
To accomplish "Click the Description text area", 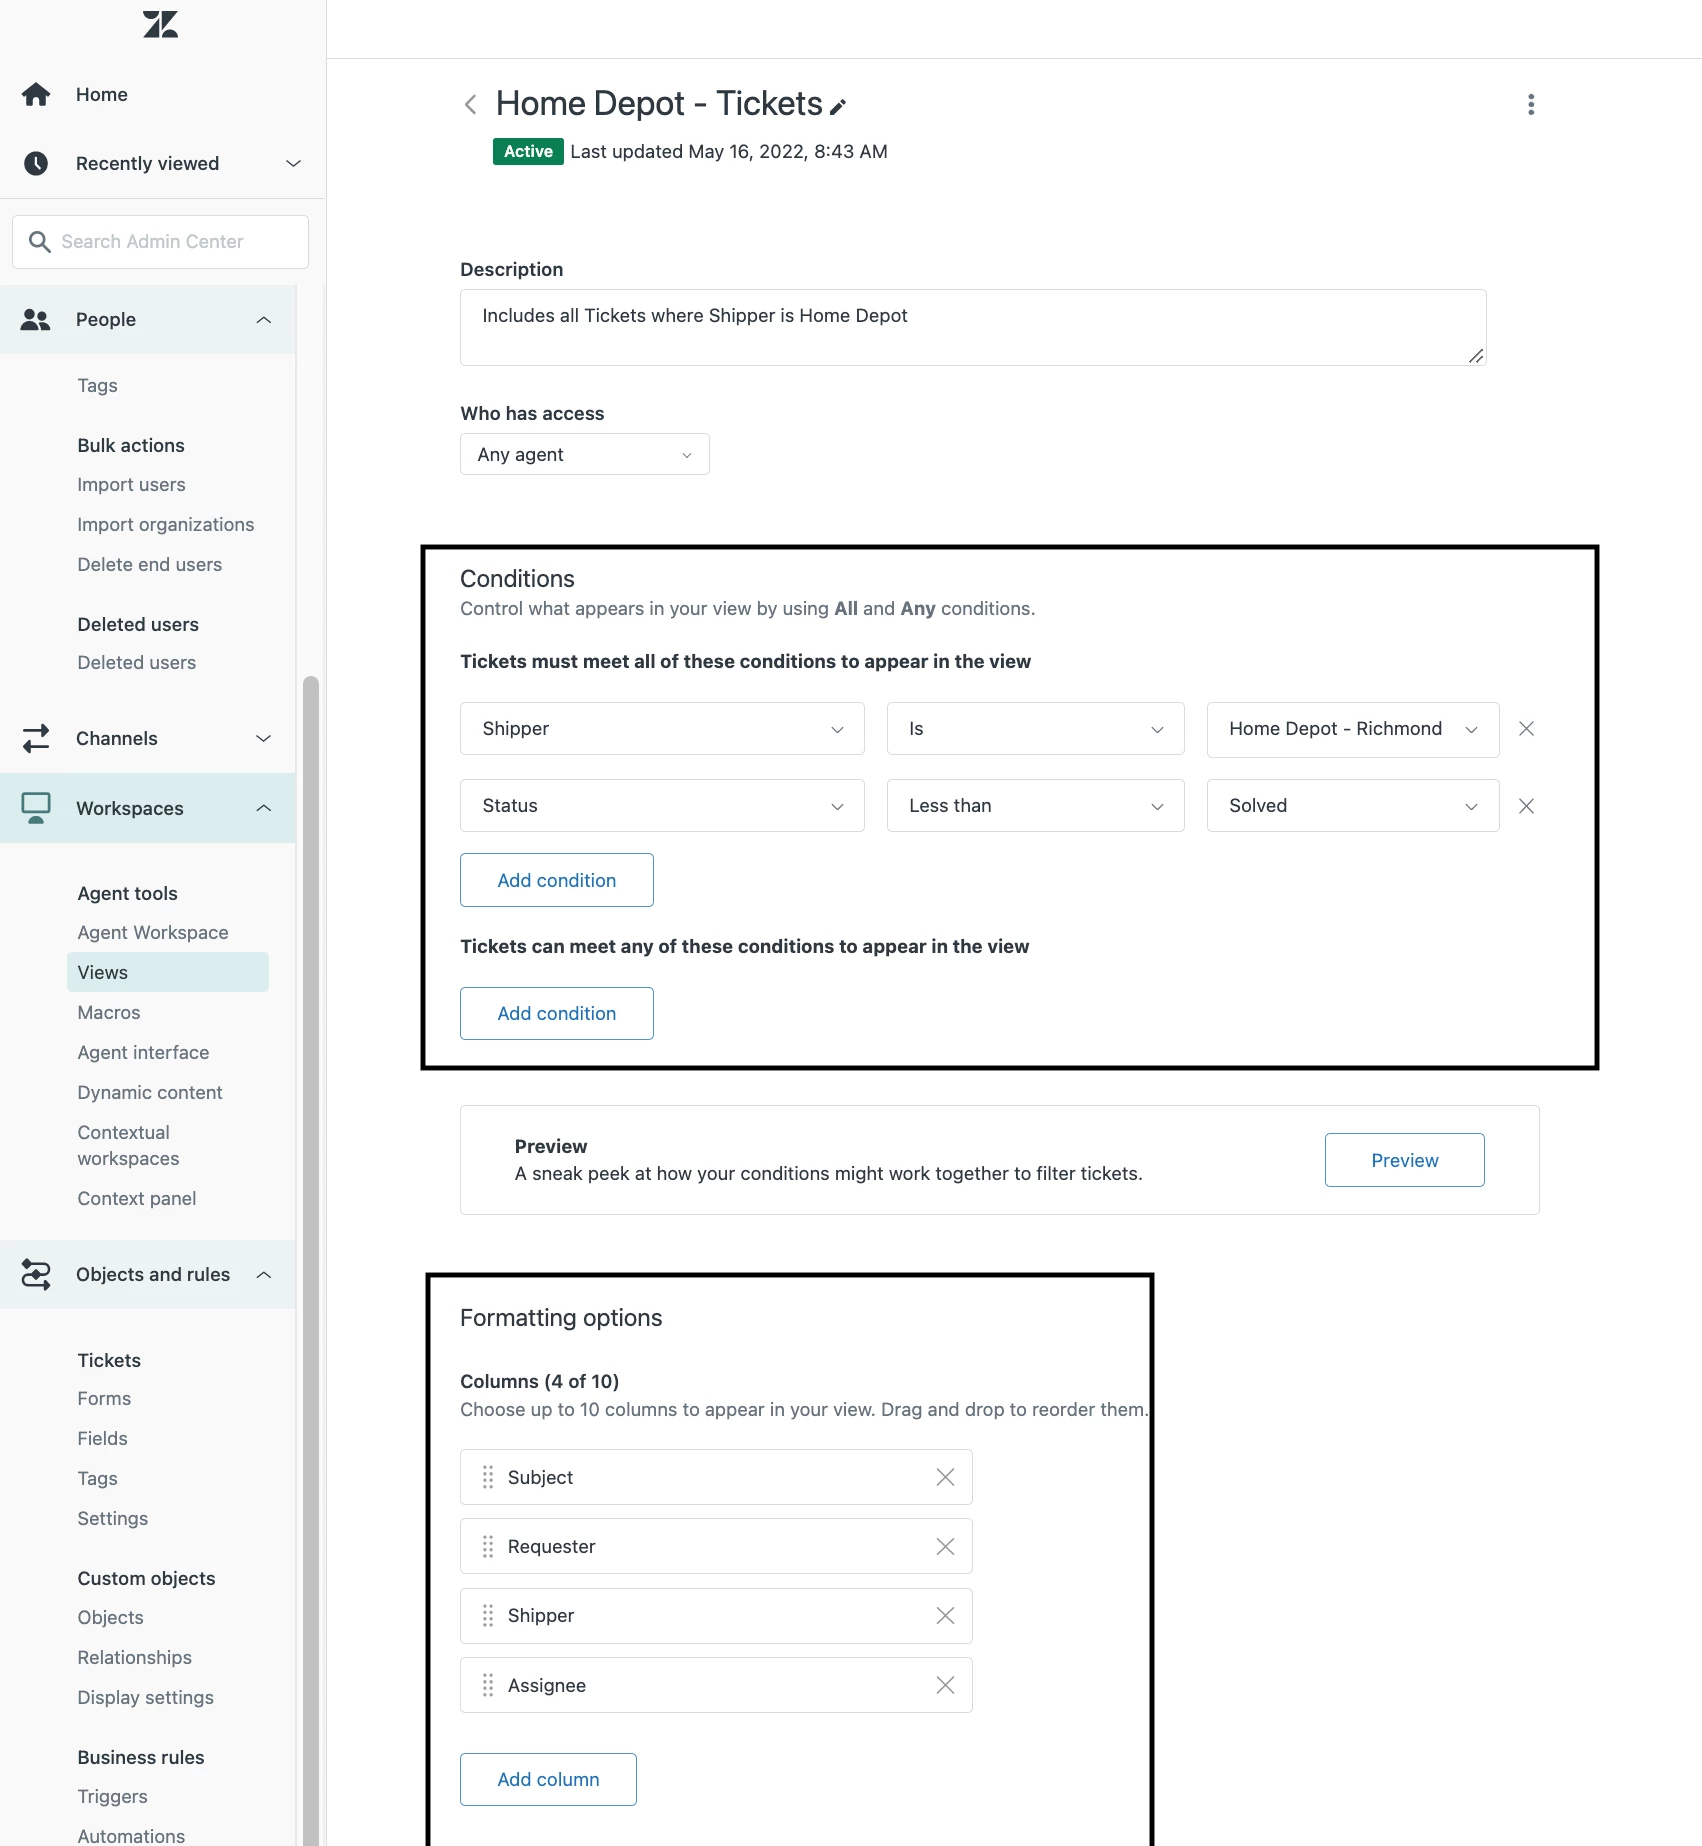I will (973, 327).
